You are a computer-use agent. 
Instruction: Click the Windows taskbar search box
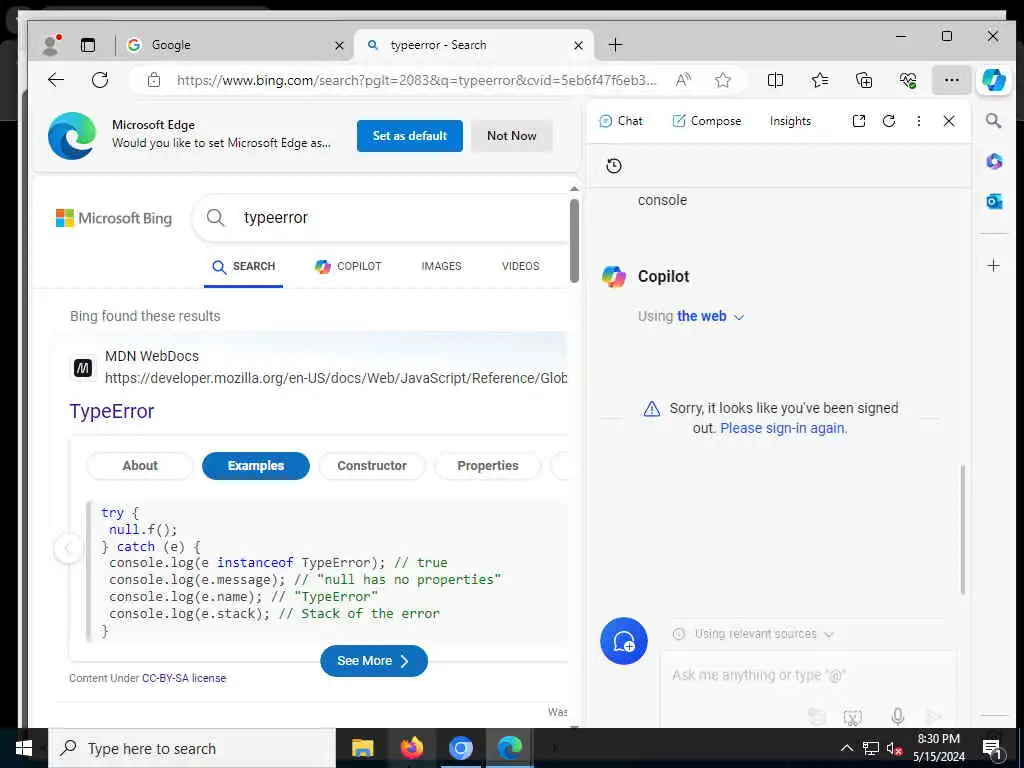192,748
